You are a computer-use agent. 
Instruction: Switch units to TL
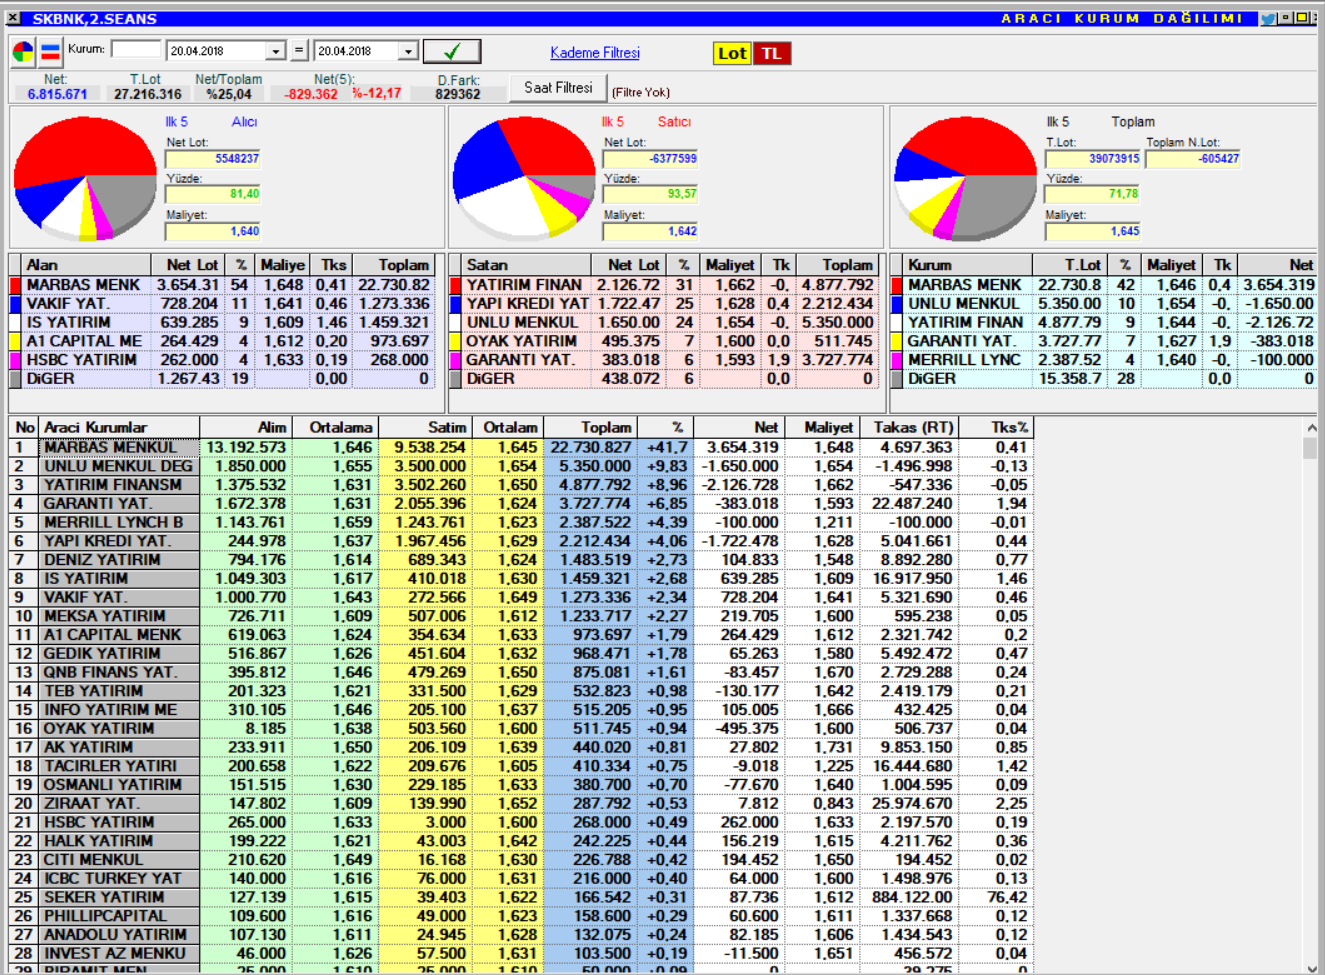click(772, 53)
